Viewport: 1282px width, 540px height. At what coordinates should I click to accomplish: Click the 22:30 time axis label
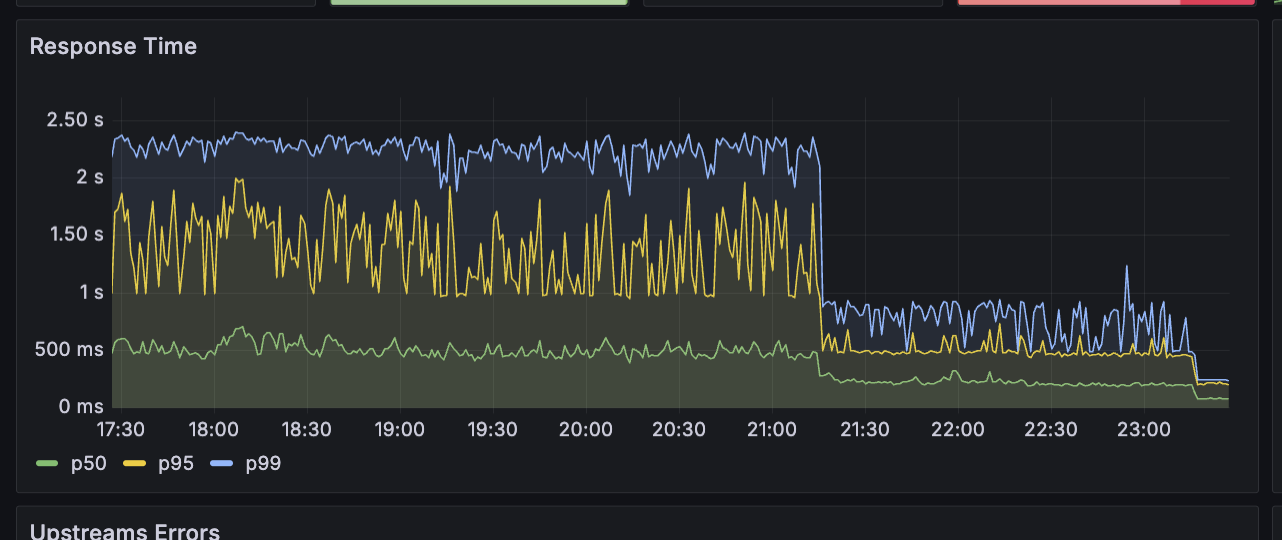[x=1050, y=429]
